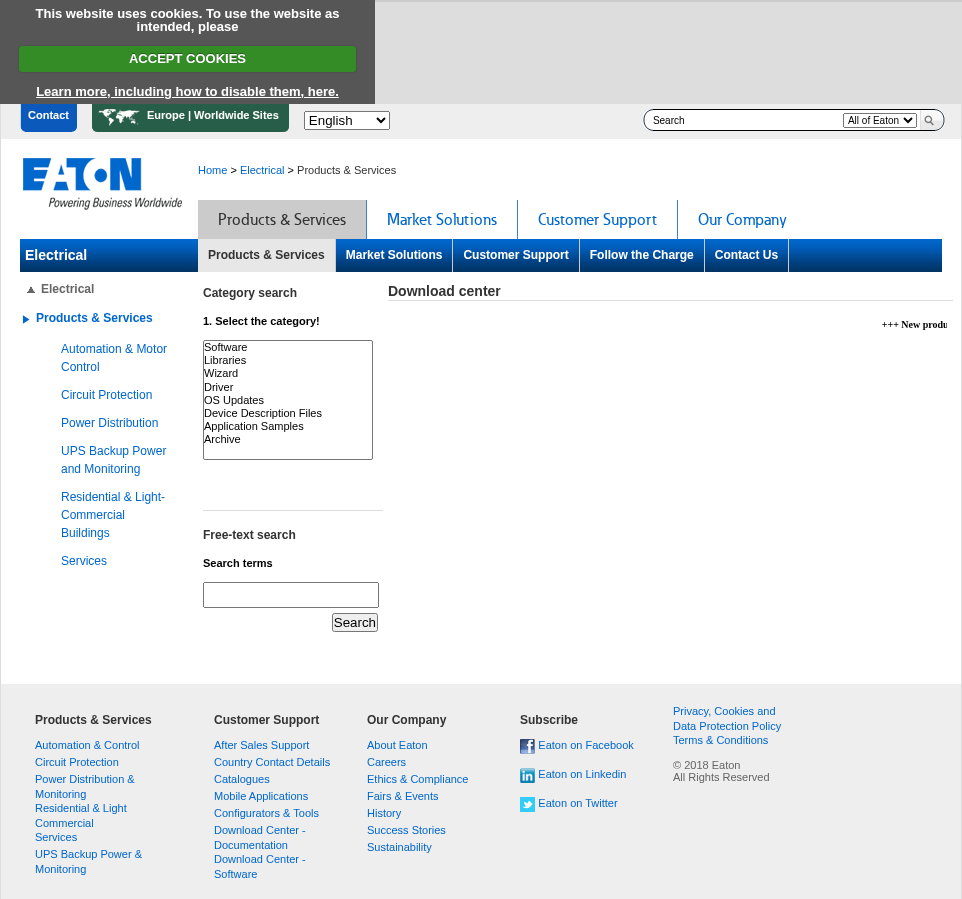Viewport: 962px width, 899px height.
Task: Select the top Products & Services tab
Action: 282,220
